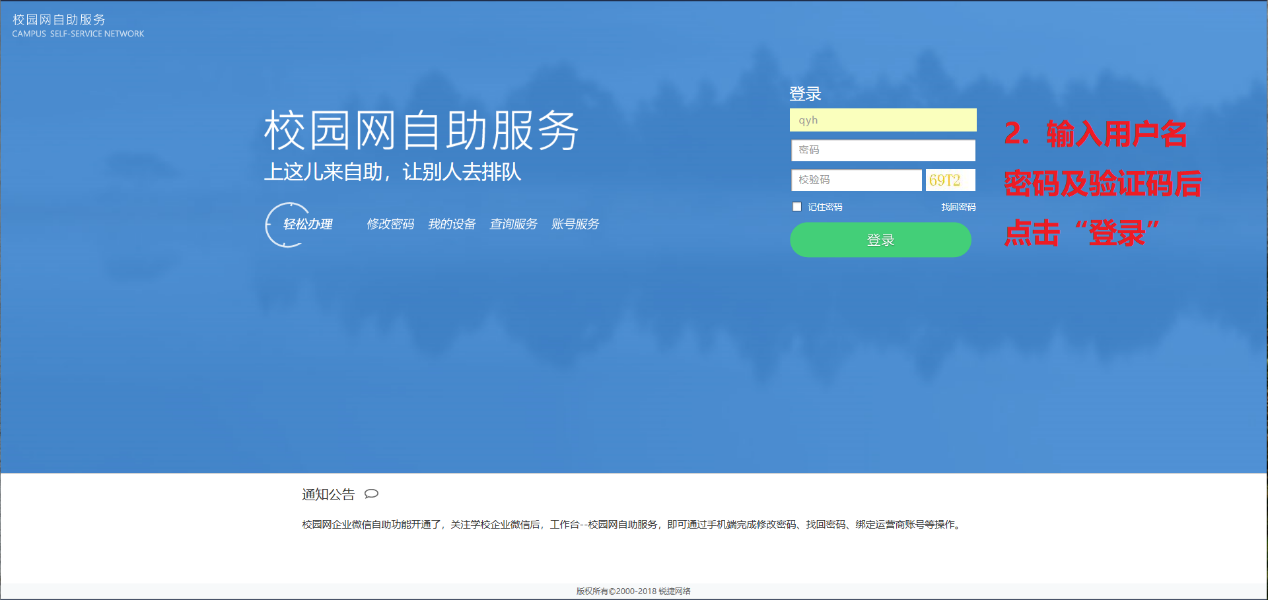Click into the 密码 password field

click(882, 150)
